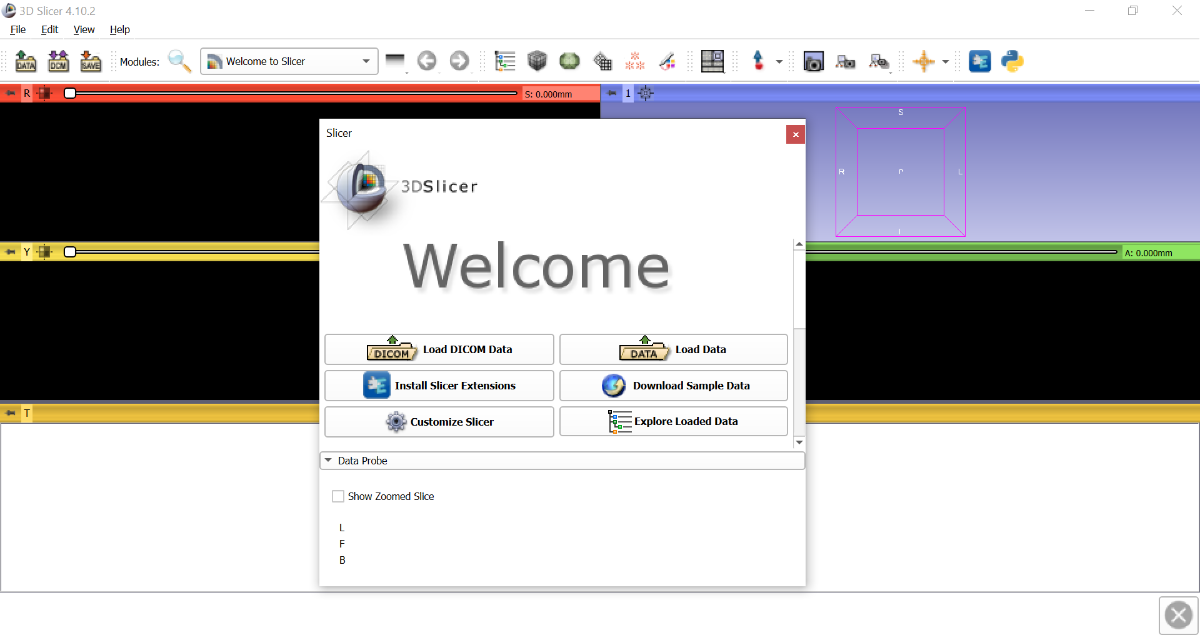
Task: Open the scene views capture icon
Action: [x=846, y=61]
